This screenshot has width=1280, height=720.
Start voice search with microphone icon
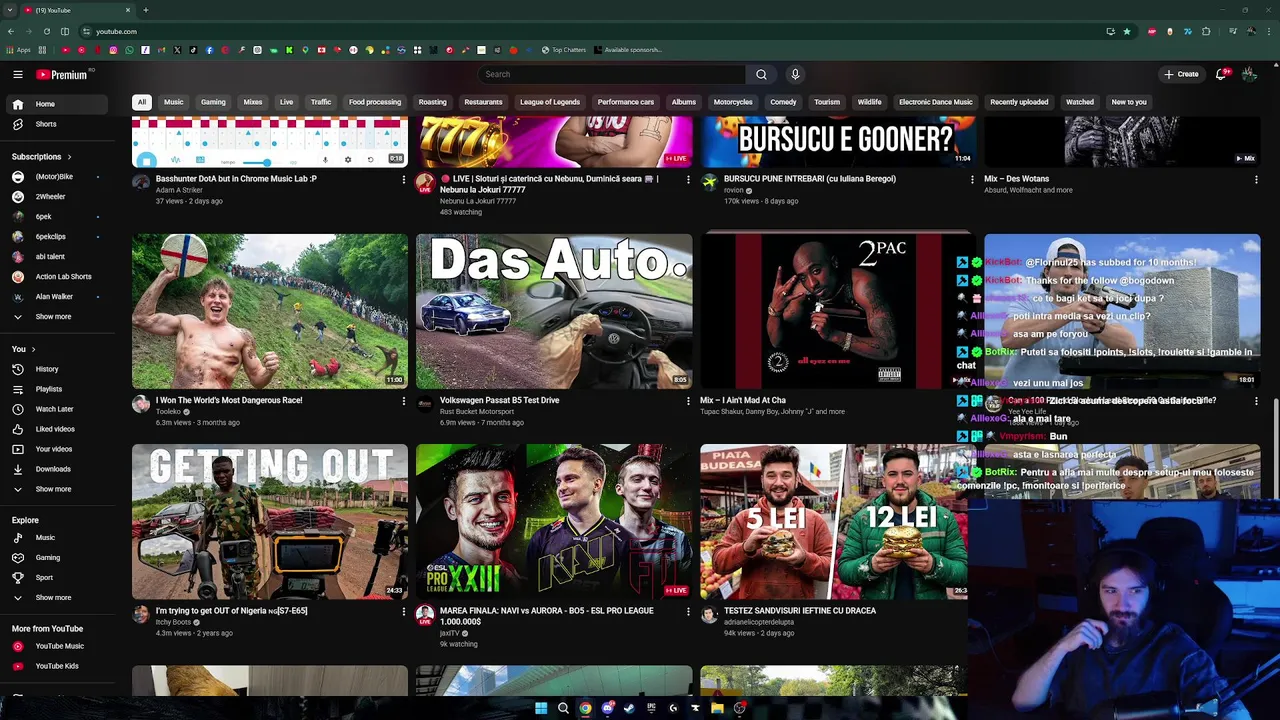point(795,74)
